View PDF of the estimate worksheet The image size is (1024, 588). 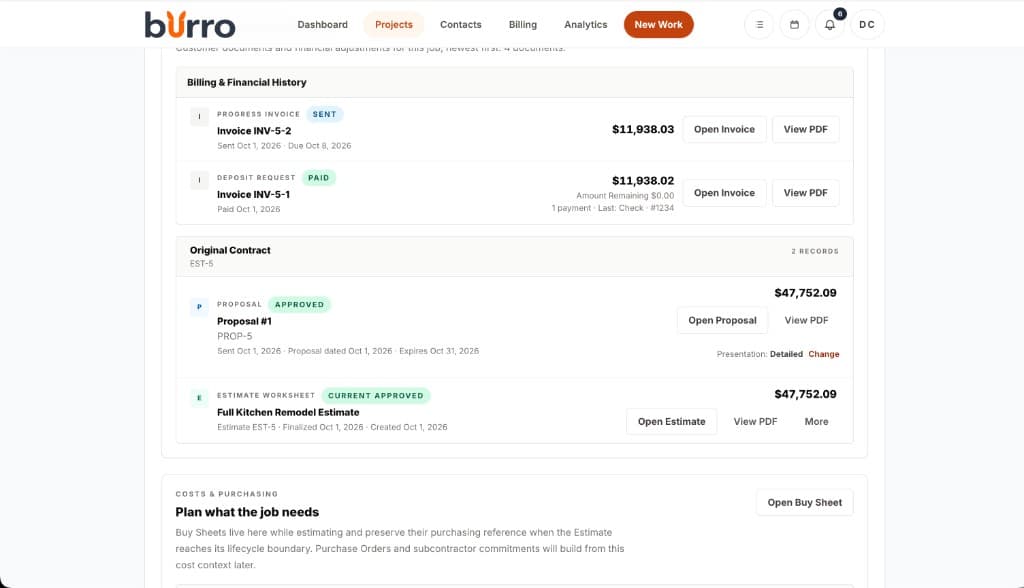(x=755, y=421)
